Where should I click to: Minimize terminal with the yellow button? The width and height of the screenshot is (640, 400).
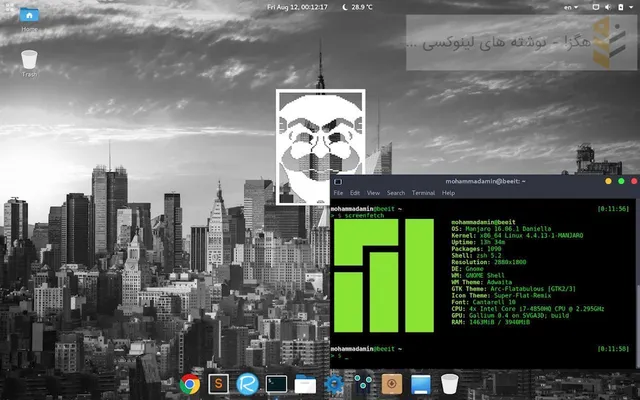[608, 181]
